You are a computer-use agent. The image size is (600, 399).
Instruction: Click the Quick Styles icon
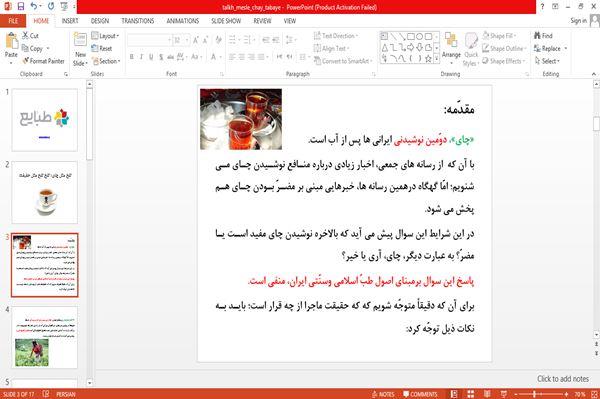471,40
